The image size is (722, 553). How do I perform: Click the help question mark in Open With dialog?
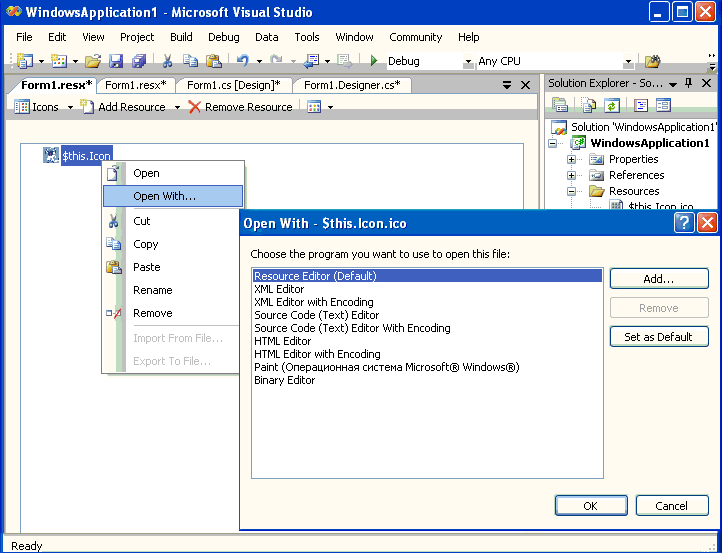[x=684, y=224]
